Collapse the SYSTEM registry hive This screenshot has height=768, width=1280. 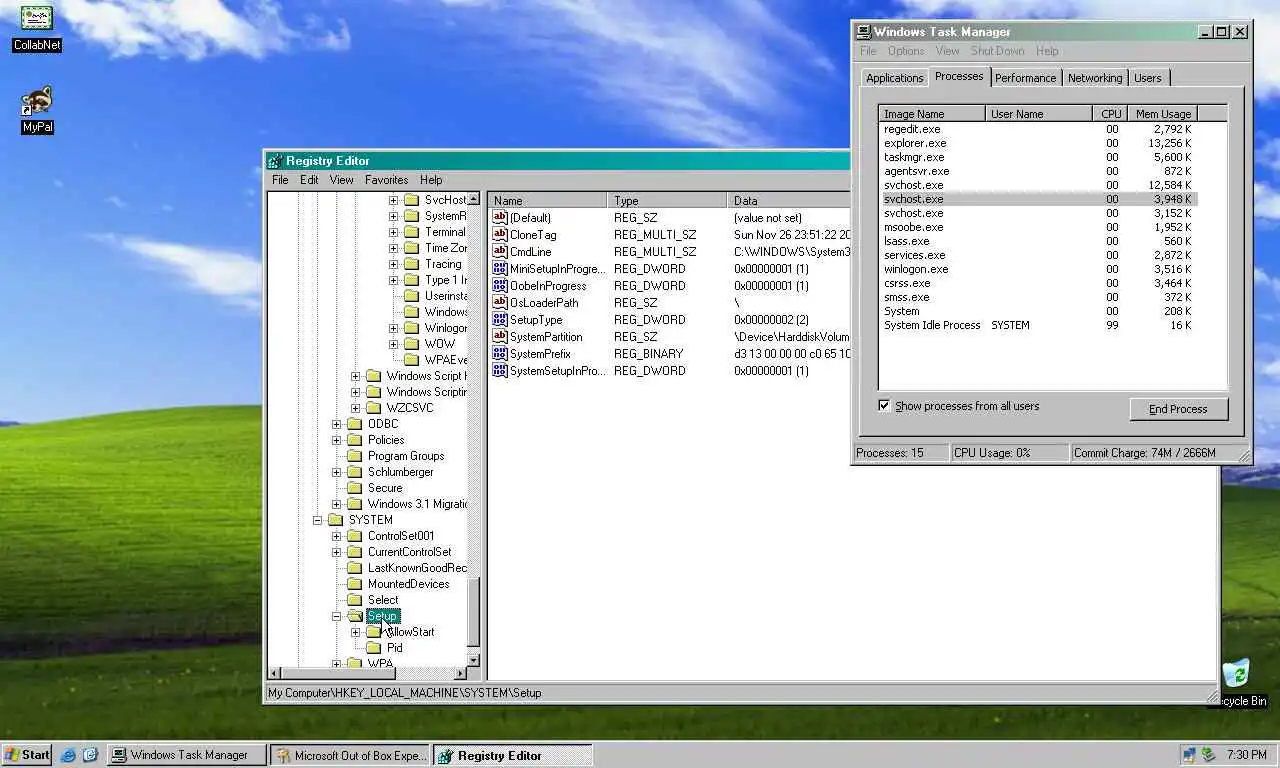[x=317, y=520]
